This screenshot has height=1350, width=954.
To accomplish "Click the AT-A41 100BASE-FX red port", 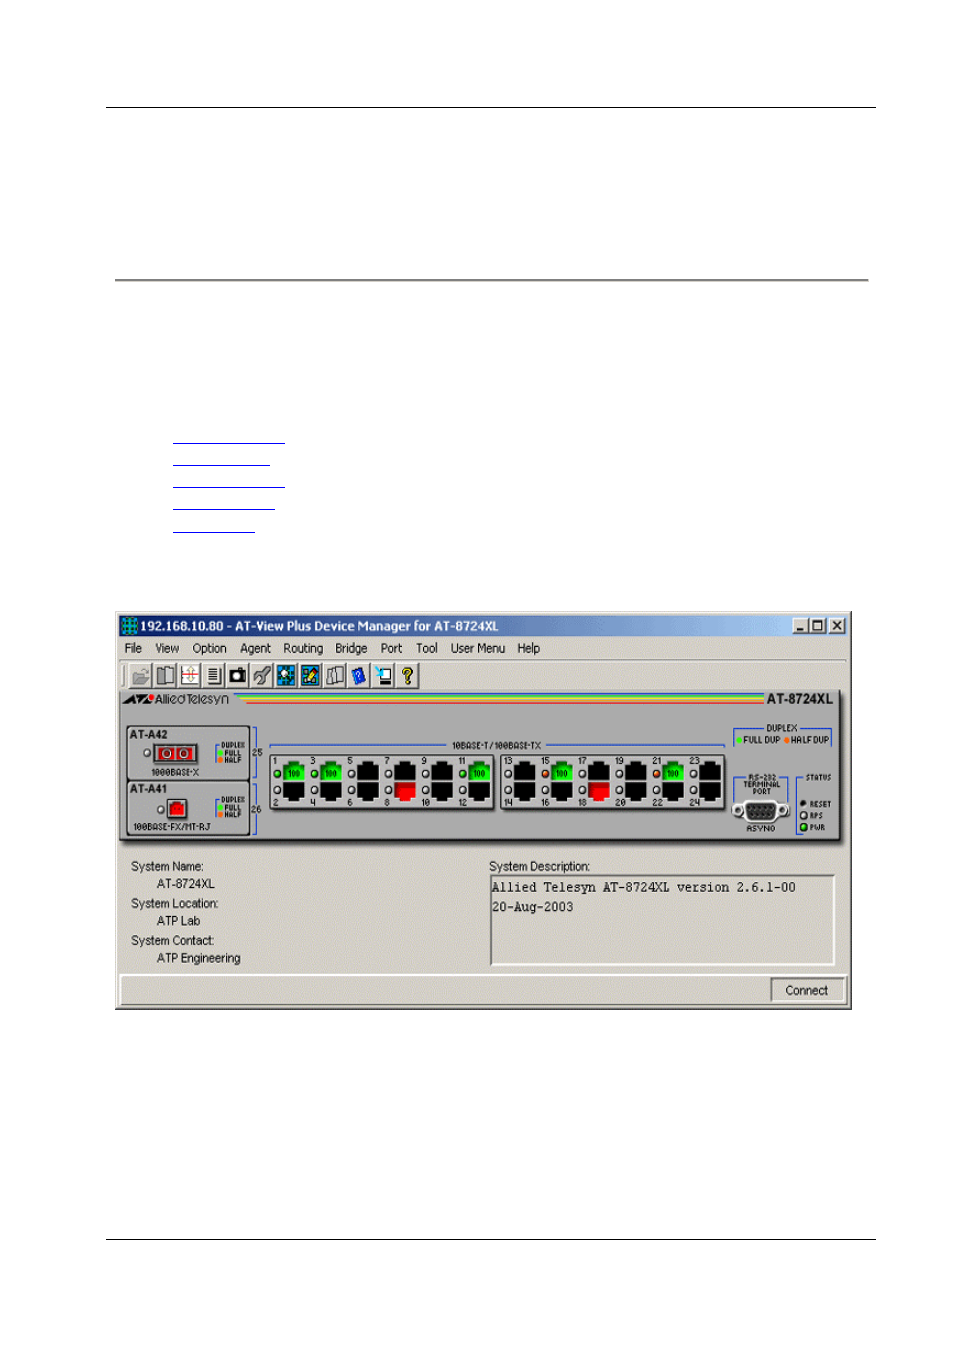I will point(177,808).
